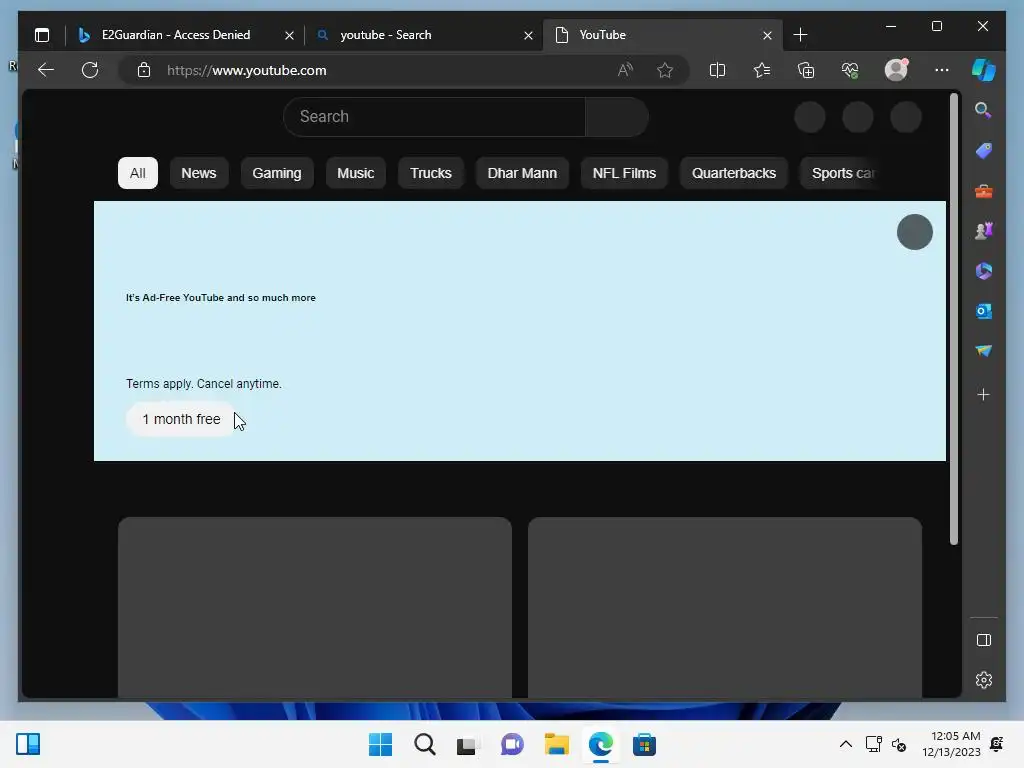
Task: Click the 1 month free button
Action: pyautogui.click(x=182, y=419)
